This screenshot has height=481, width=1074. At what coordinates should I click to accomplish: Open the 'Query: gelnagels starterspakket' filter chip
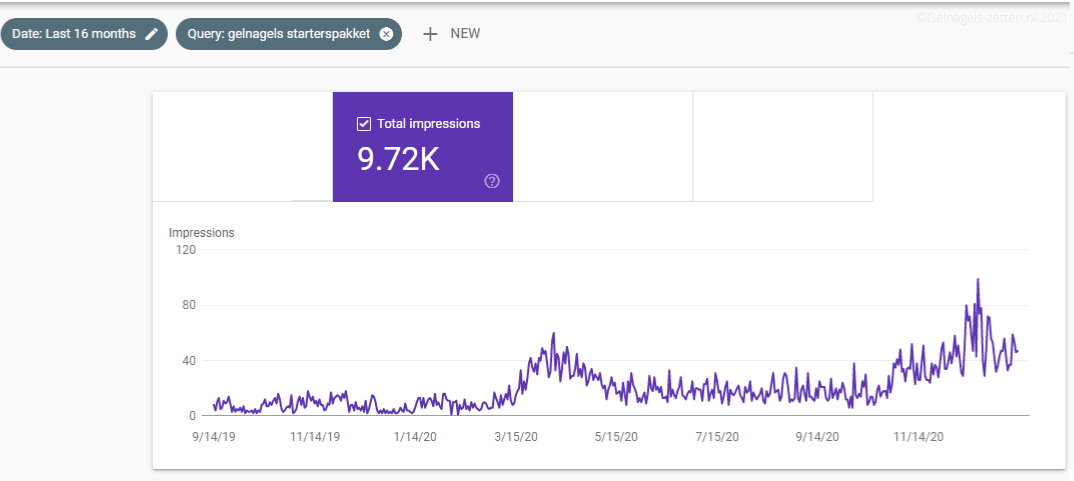(278, 34)
